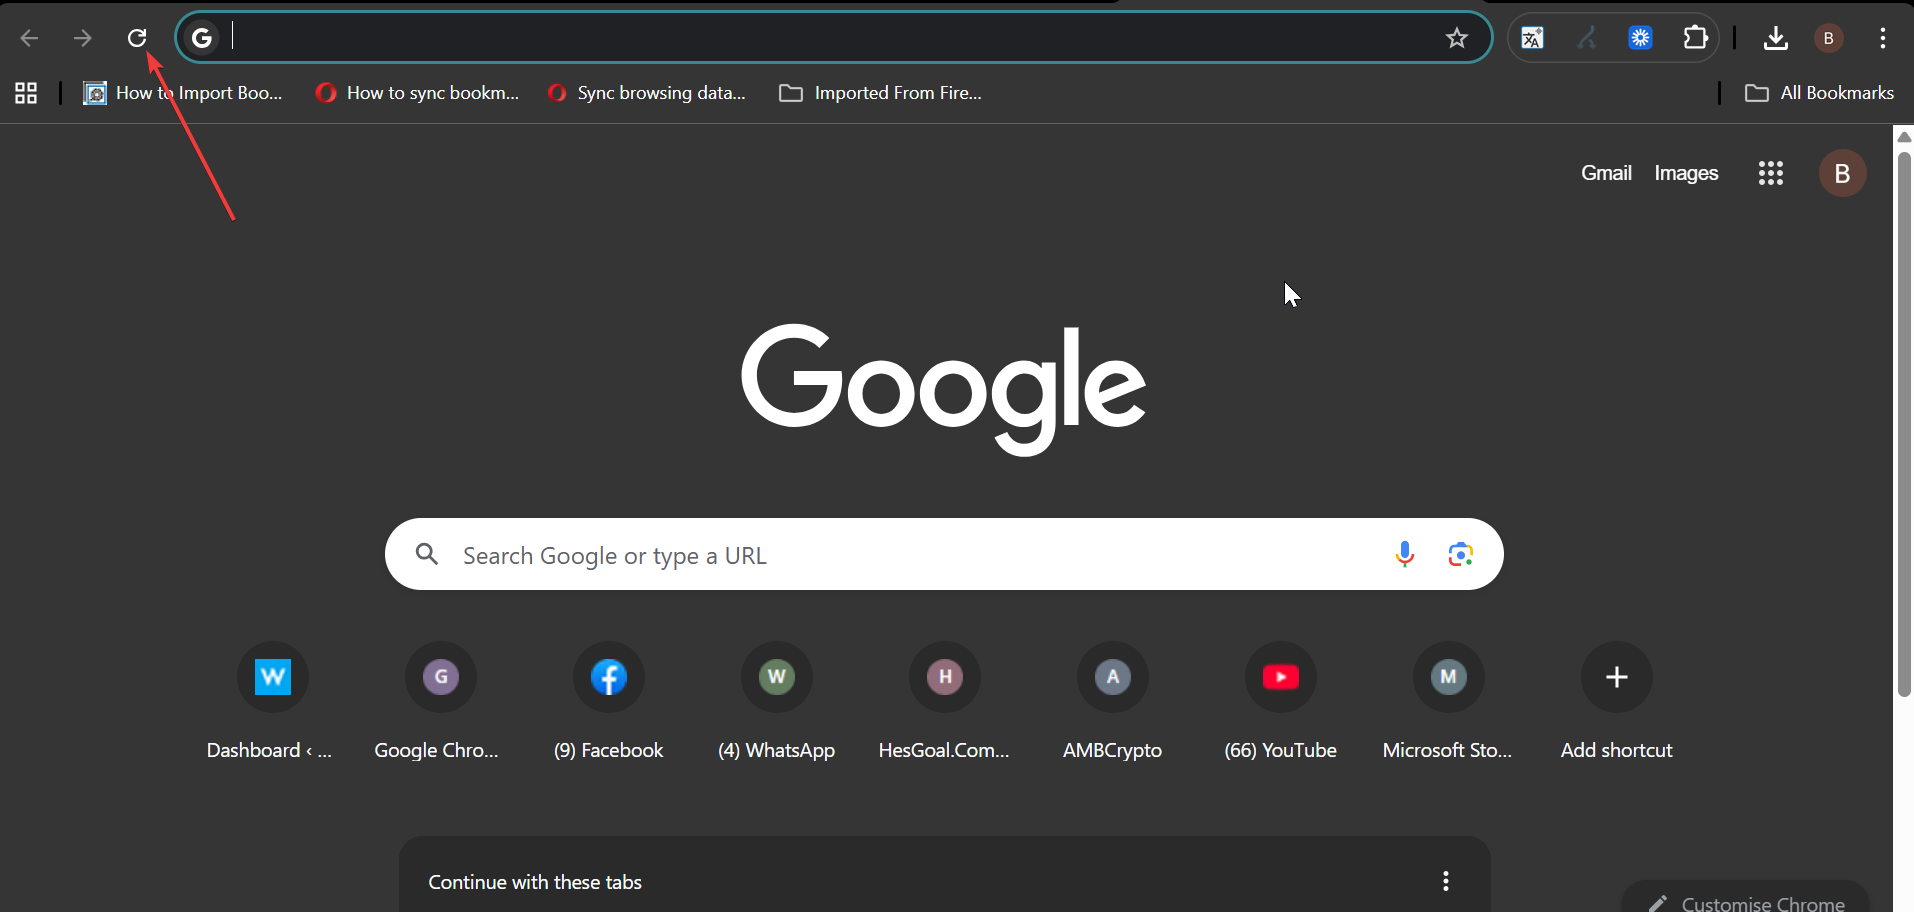Open the 'How to Import Boo...' bookmark
This screenshot has width=1914, height=912.
coord(183,93)
